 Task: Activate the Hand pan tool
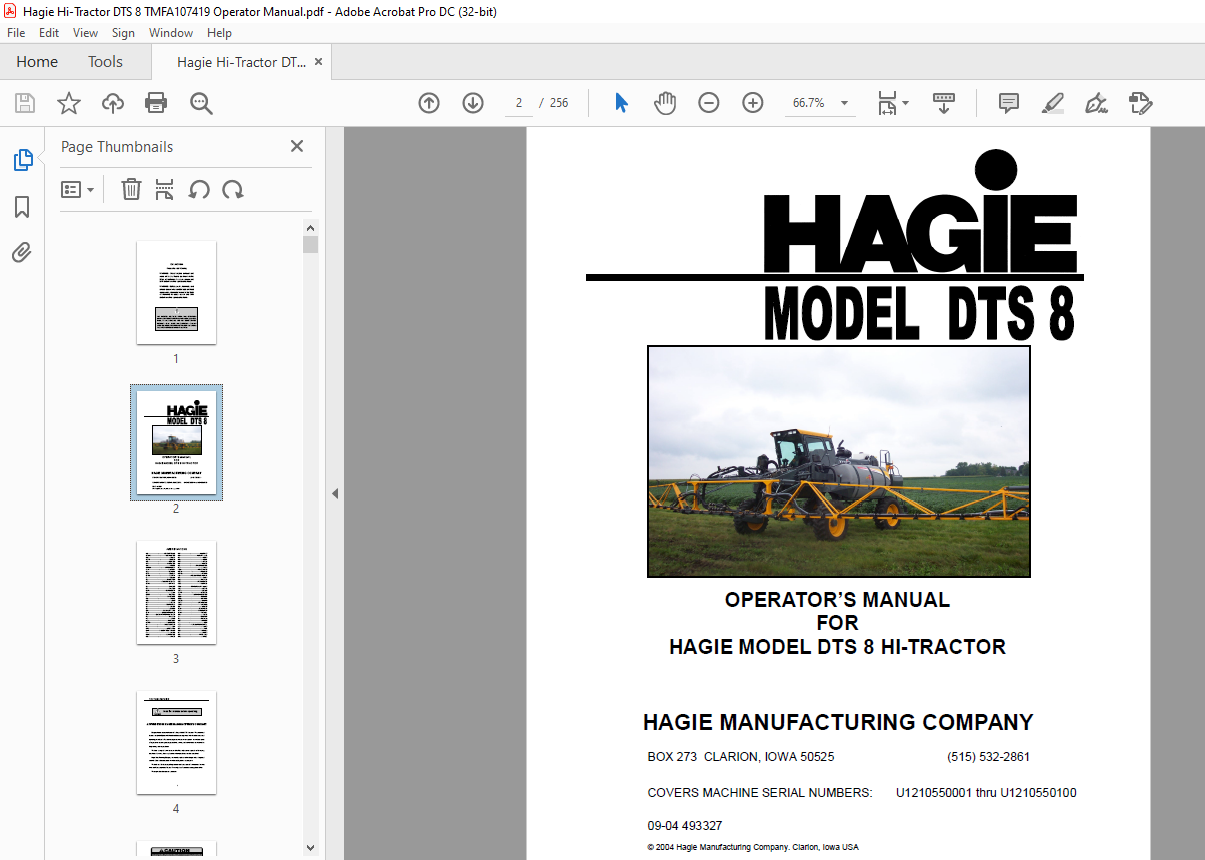coord(665,103)
